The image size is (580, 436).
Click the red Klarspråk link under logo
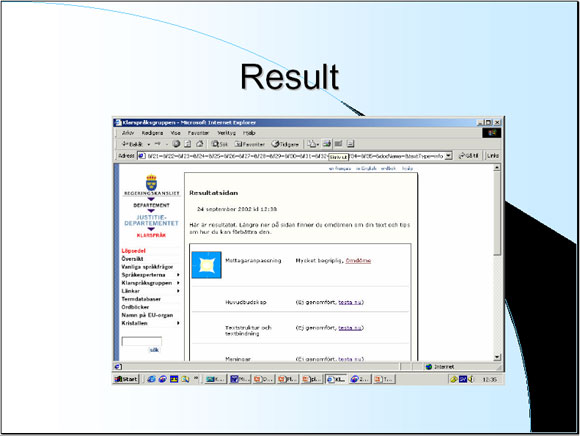(151, 235)
